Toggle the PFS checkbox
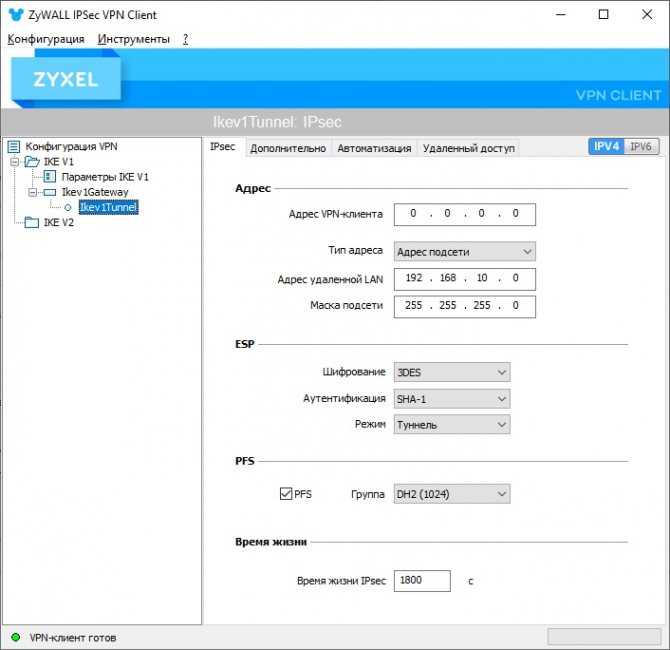The width and height of the screenshot is (670, 650). pyautogui.click(x=286, y=494)
